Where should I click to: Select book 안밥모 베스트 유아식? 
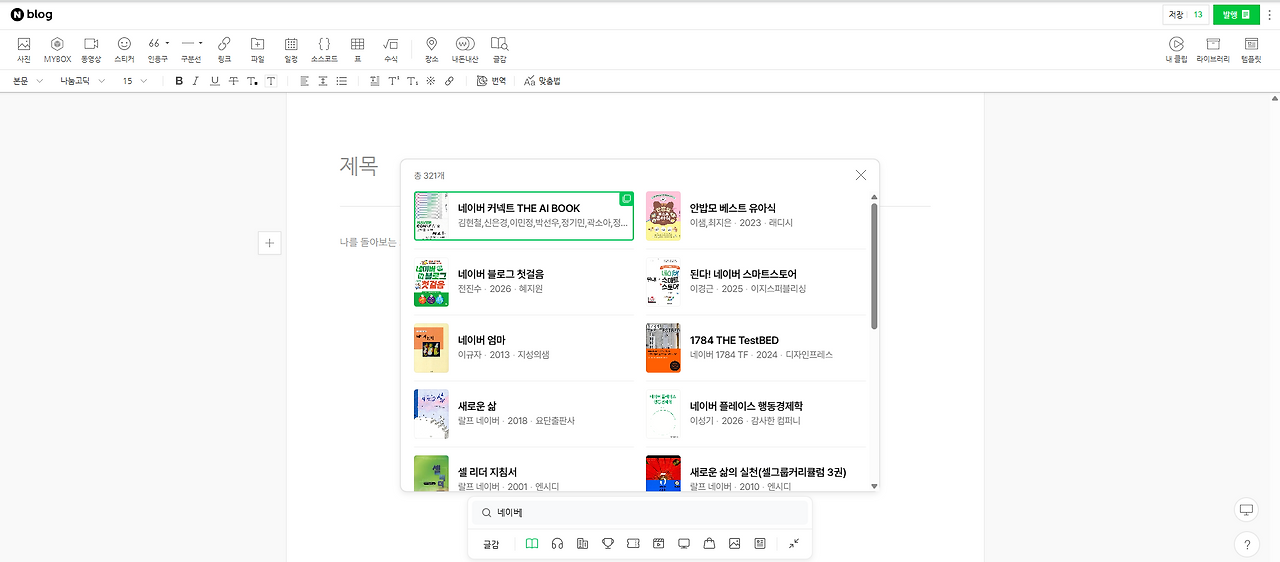pyautogui.click(x=756, y=216)
